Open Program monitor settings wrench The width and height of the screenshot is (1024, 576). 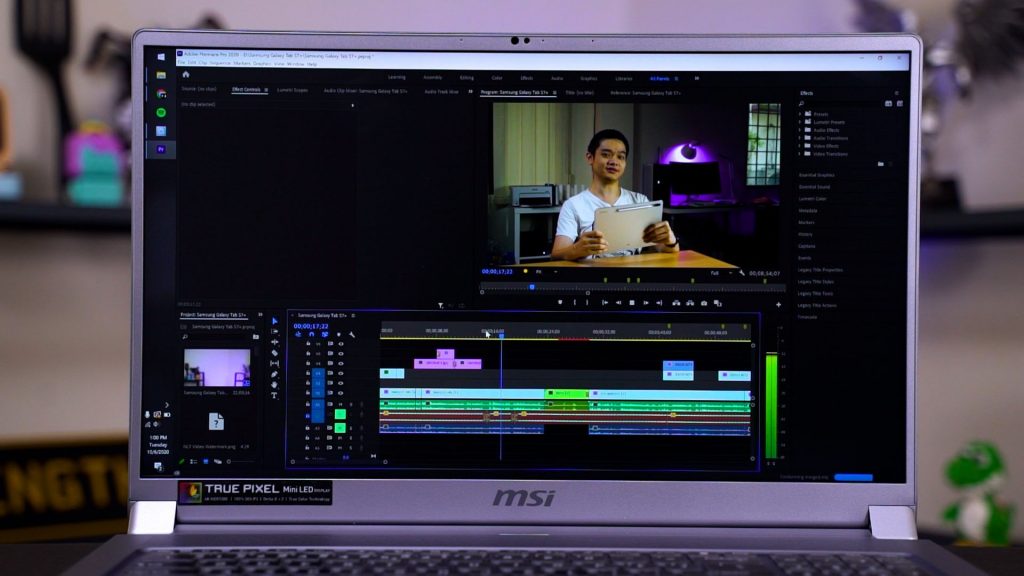click(742, 273)
